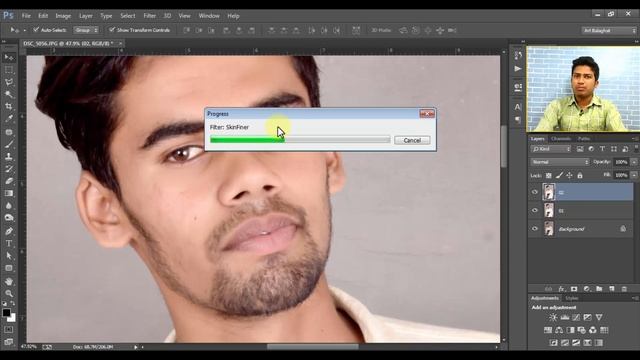Select the Hand tool
The height and width of the screenshot is (360, 640).
tap(9, 282)
